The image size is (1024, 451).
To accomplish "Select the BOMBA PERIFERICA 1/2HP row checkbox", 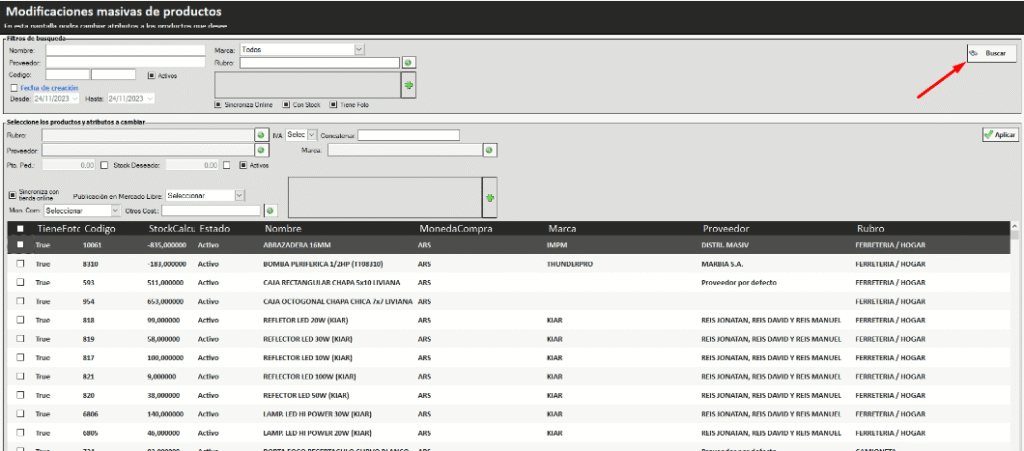I will click(20, 263).
